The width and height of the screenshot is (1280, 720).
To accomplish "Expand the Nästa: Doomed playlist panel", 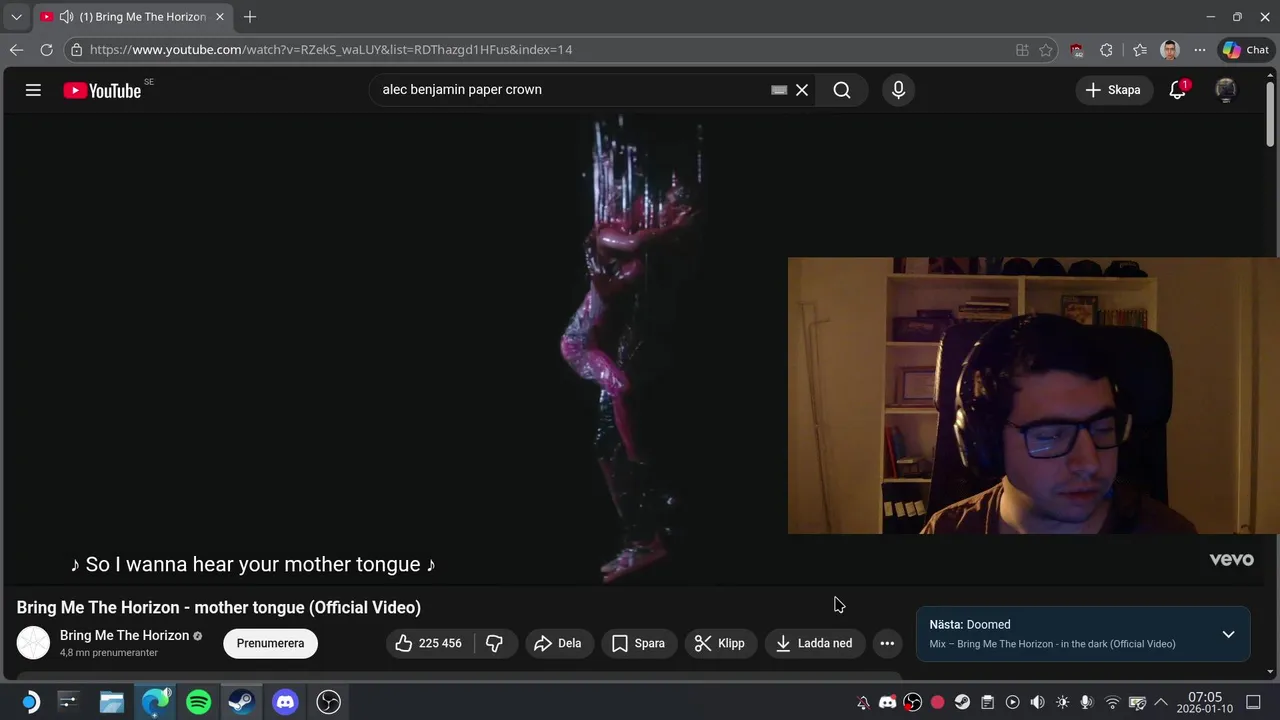I will coord(1228,634).
